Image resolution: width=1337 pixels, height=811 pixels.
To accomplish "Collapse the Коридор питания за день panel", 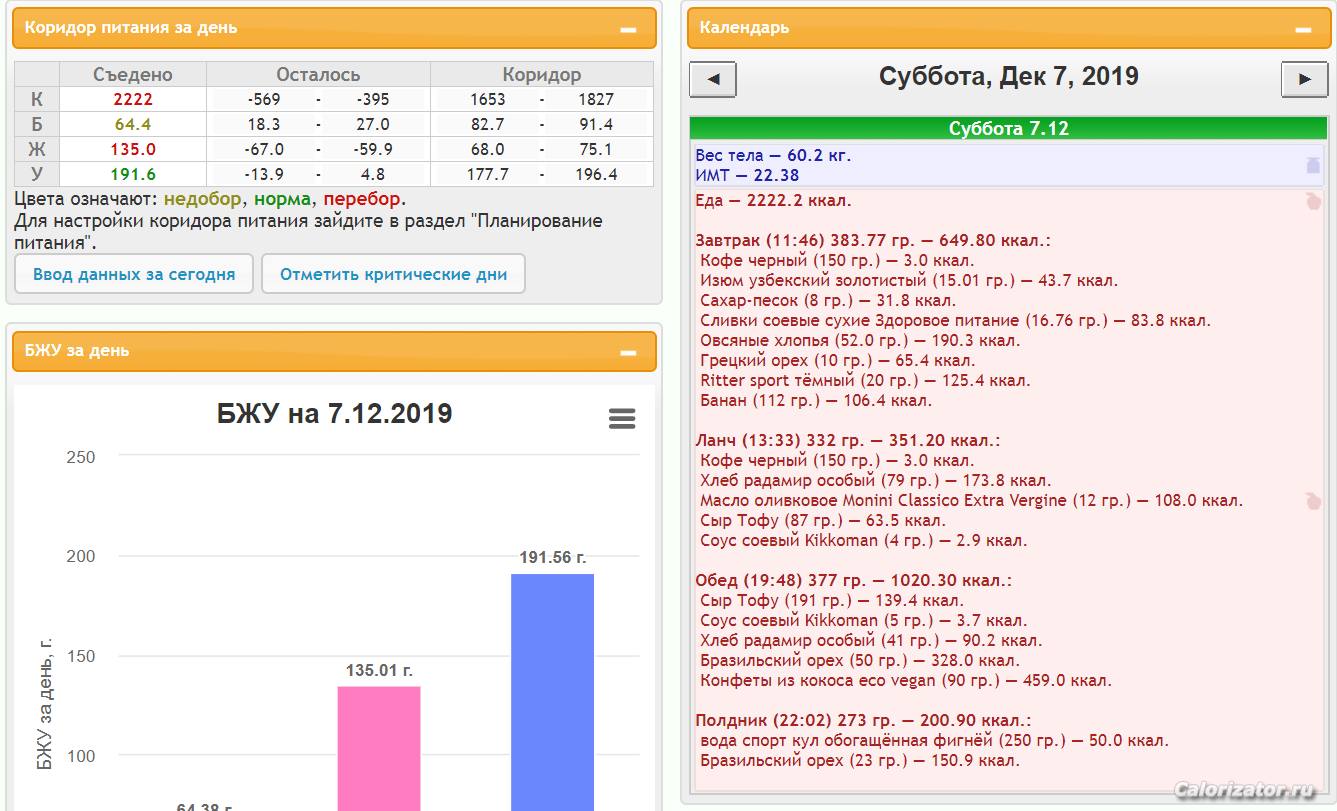I will point(628,29).
